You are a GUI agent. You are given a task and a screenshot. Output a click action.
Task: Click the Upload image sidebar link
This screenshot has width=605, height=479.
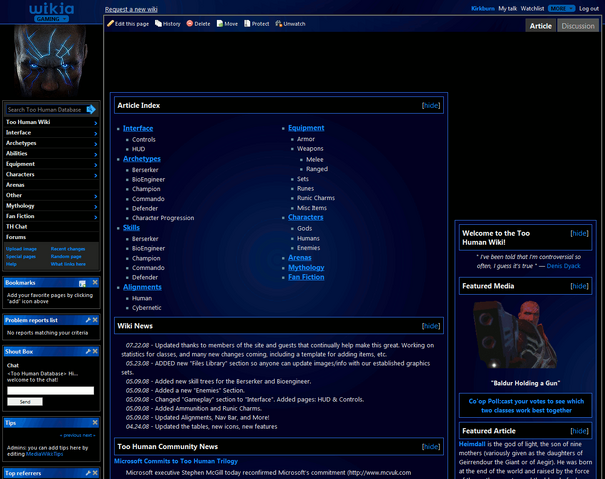(x=21, y=249)
